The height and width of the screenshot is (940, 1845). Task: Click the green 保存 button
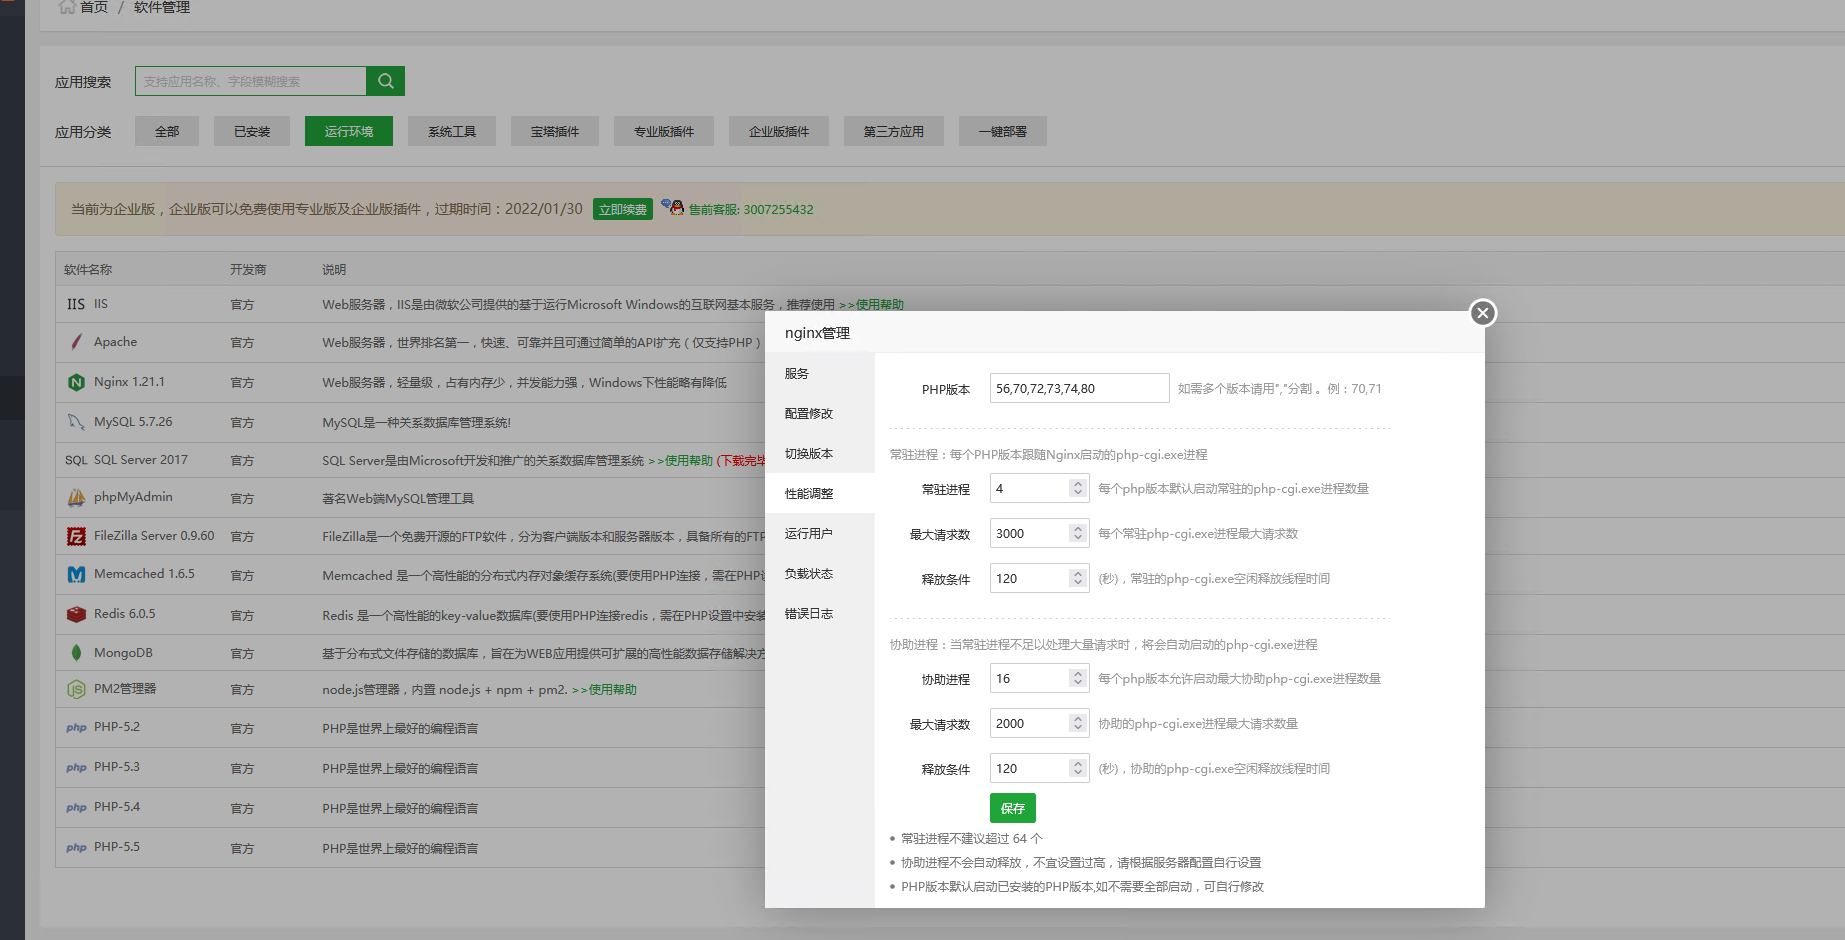click(x=1012, y=808)
